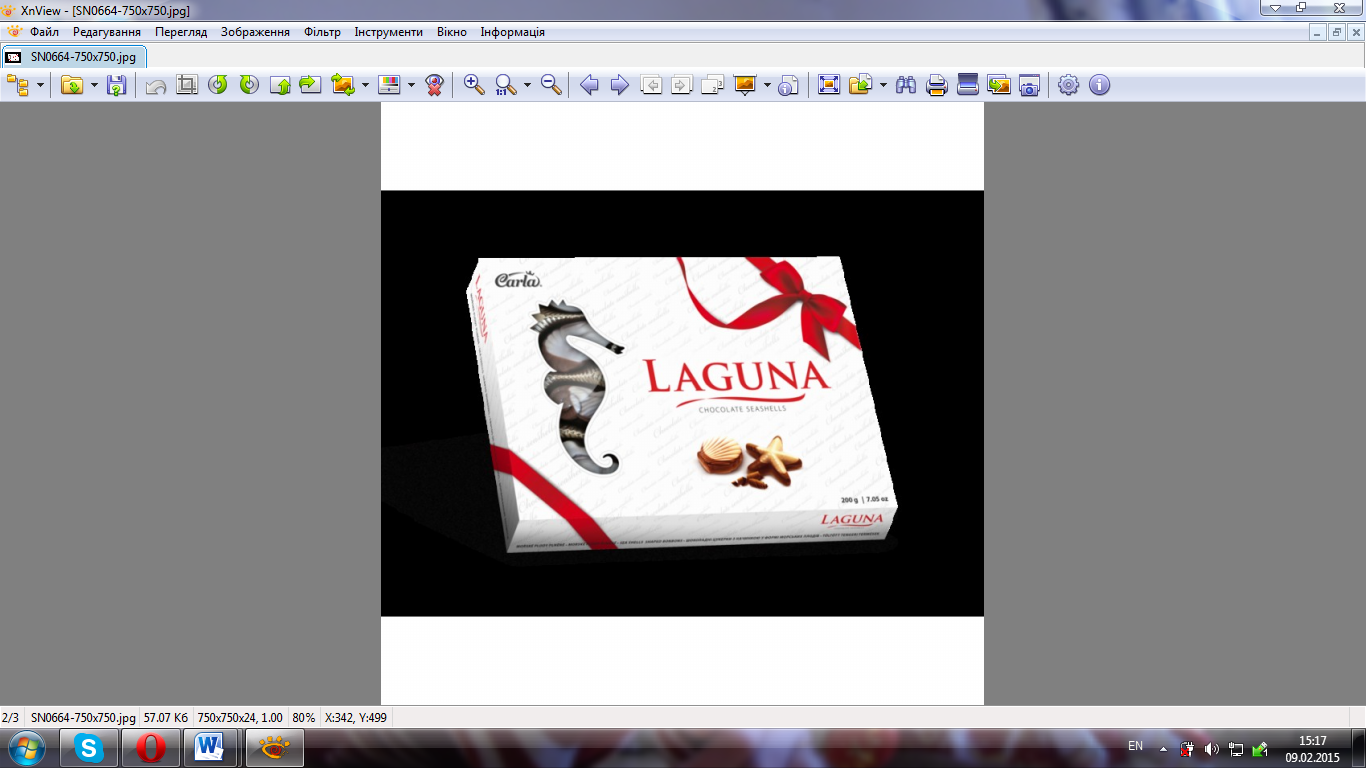This screenshot has width=1366, height=768.
Task: Open the Інформація menu
Action: [513, 32]
